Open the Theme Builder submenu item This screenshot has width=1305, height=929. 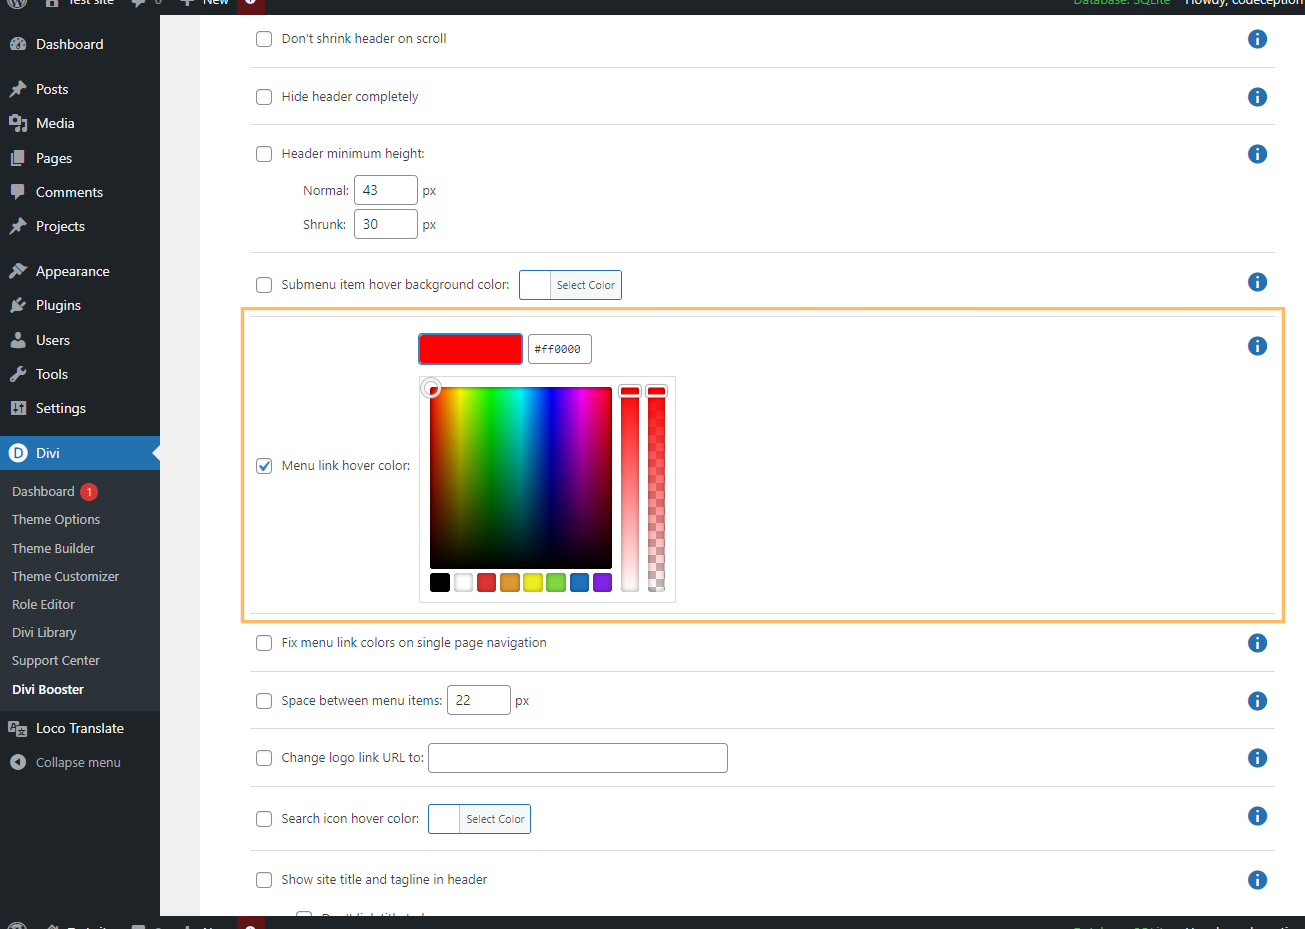click(x=53, y=548)
